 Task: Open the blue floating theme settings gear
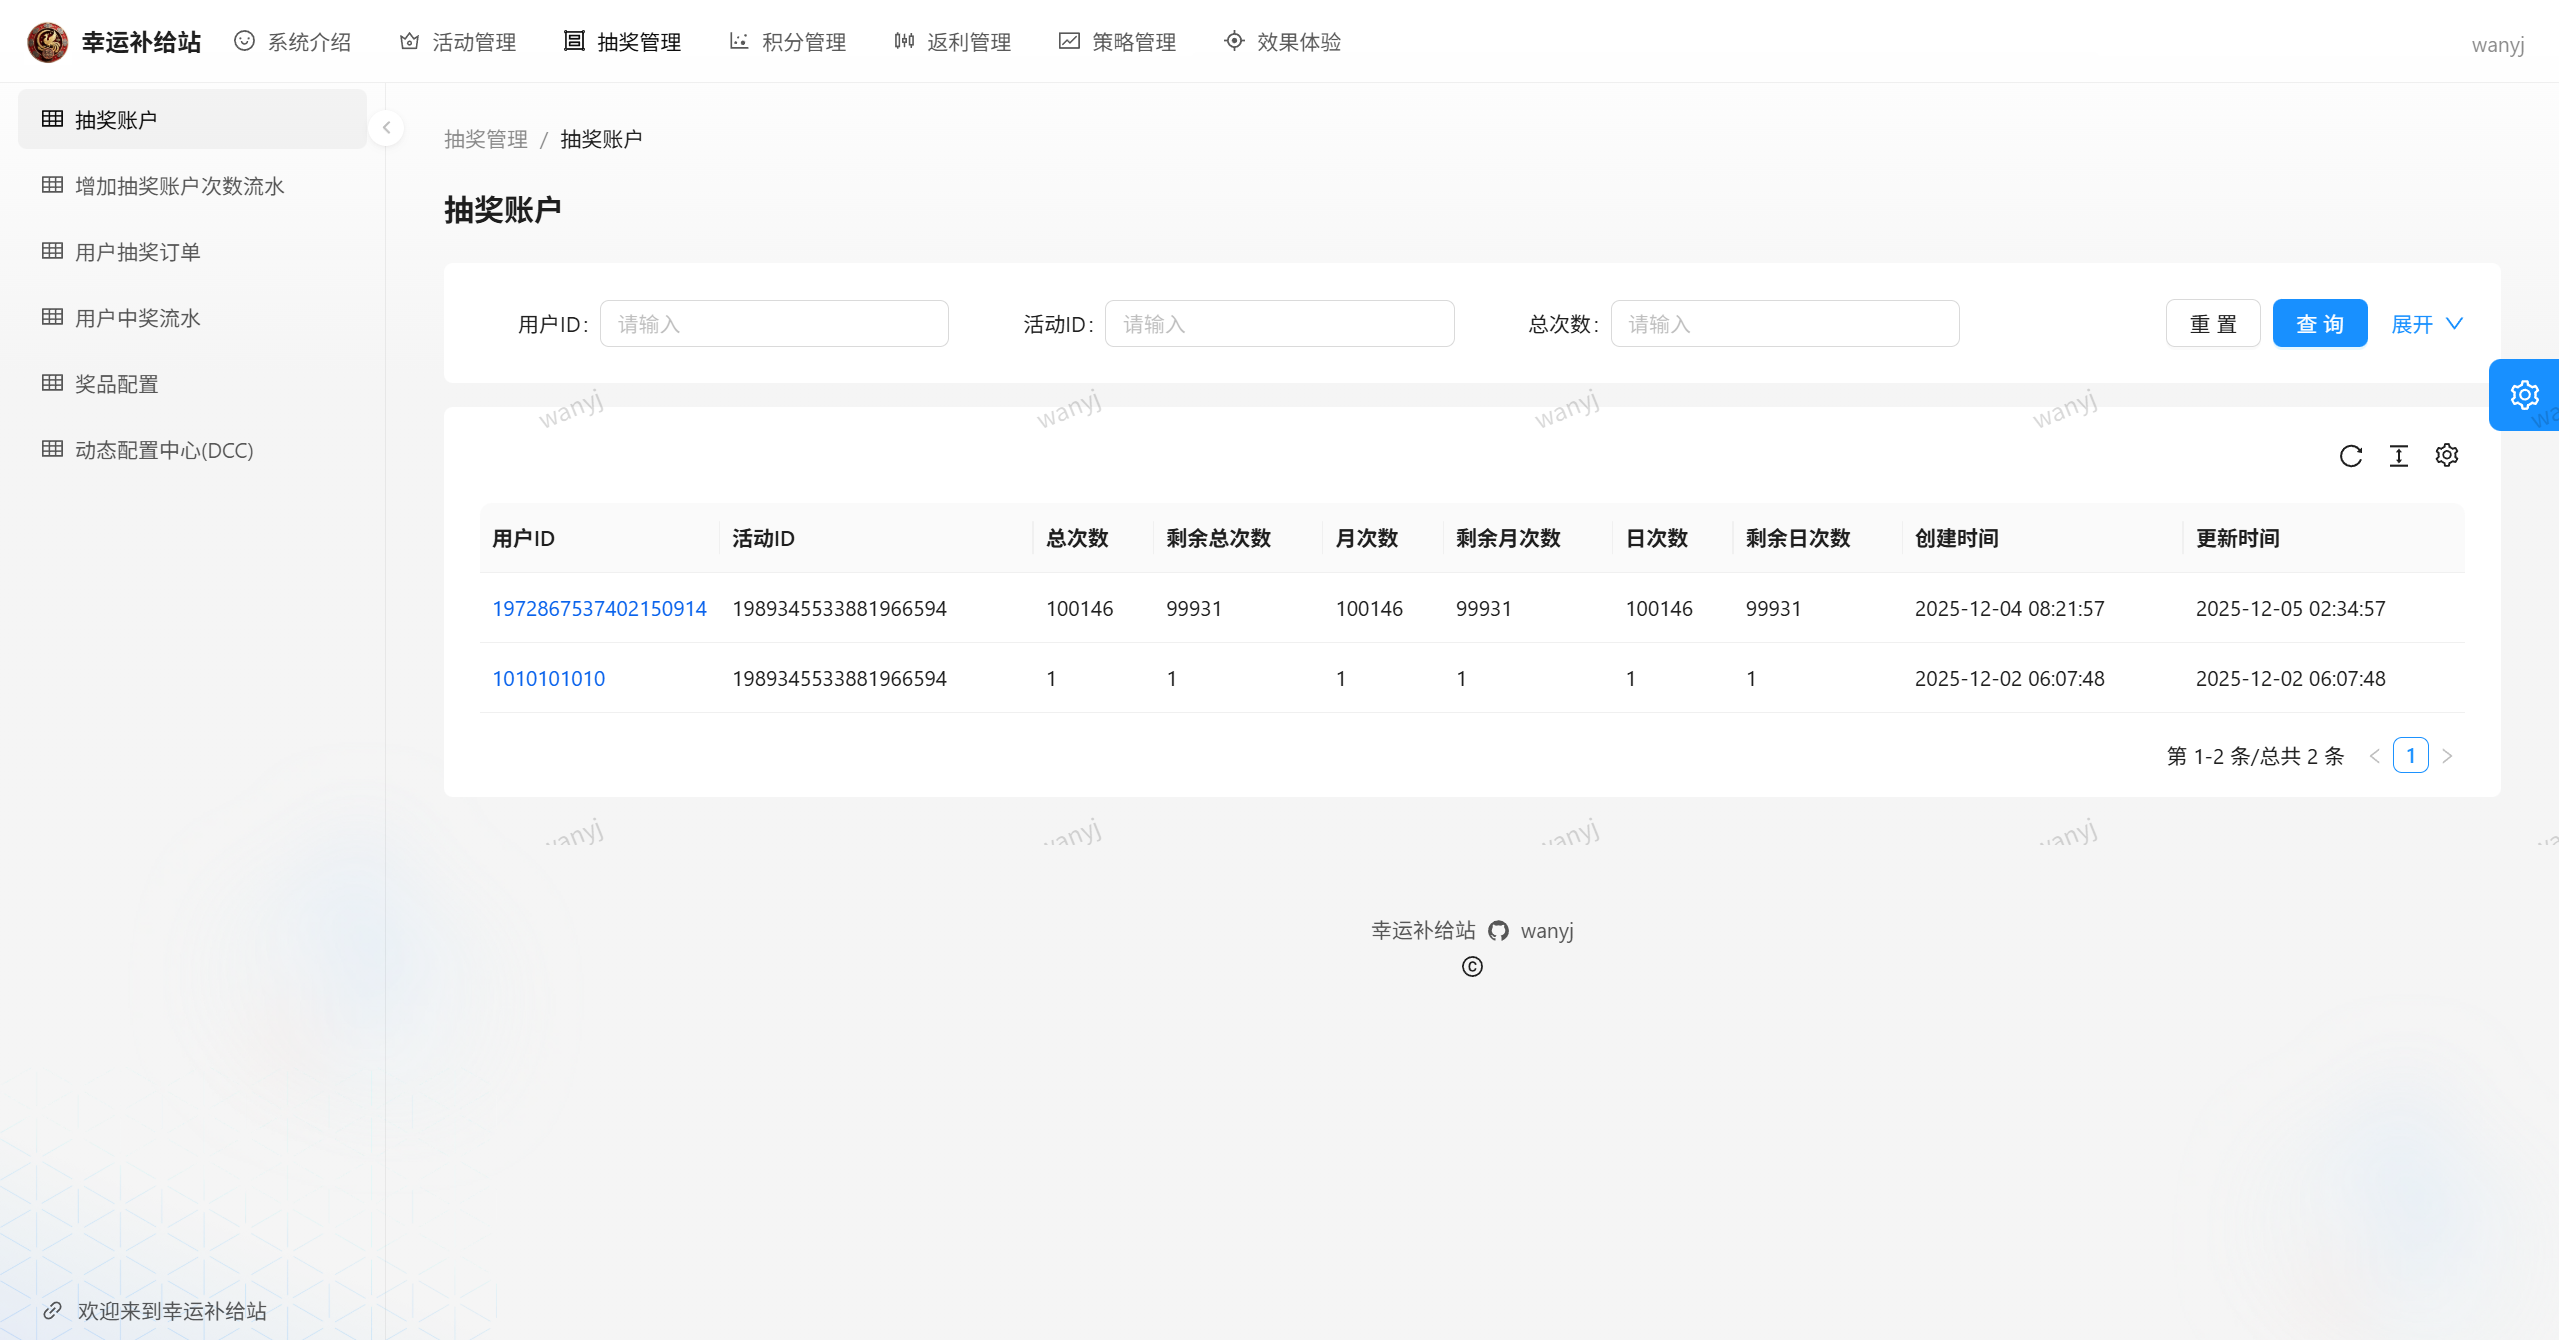2524,395
